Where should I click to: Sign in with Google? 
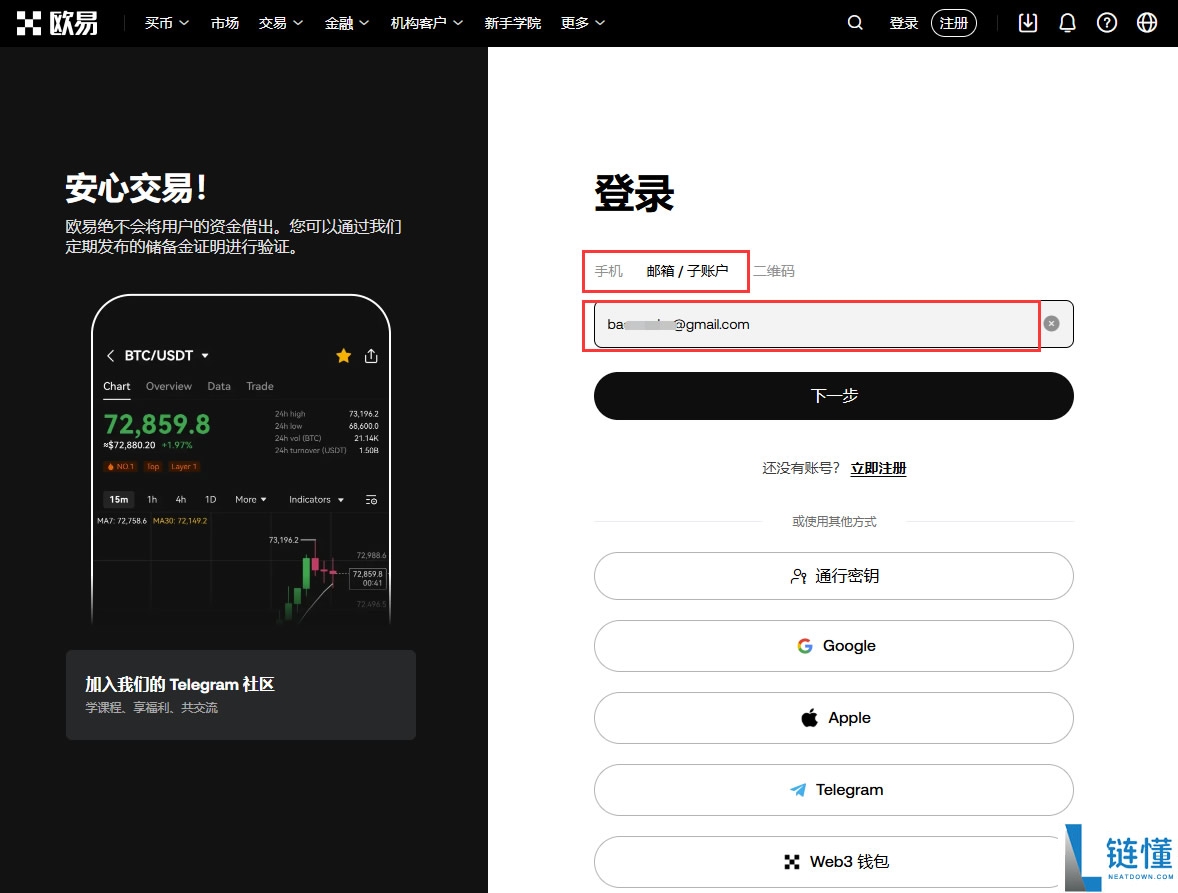click(x=833, y=646)
